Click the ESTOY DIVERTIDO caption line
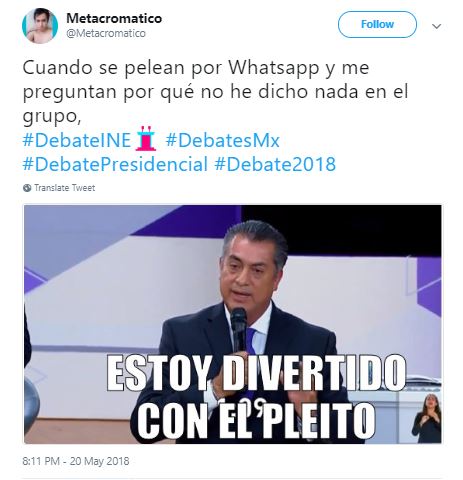463x480 pixels. [256, 373]
